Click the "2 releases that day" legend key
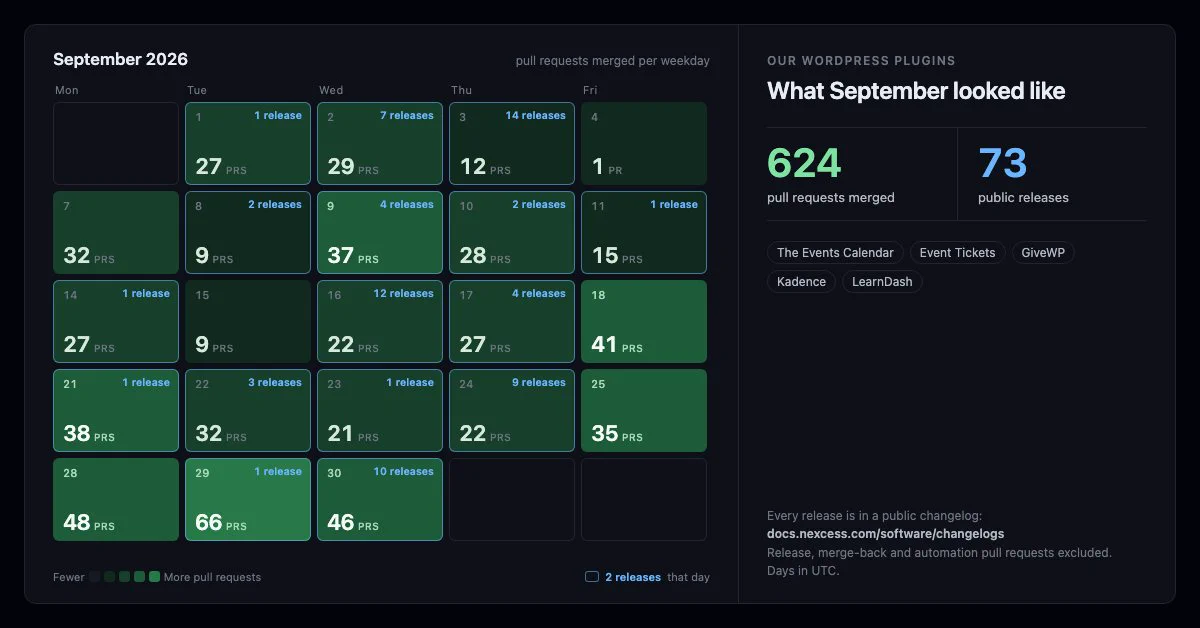 coord(647,577)
